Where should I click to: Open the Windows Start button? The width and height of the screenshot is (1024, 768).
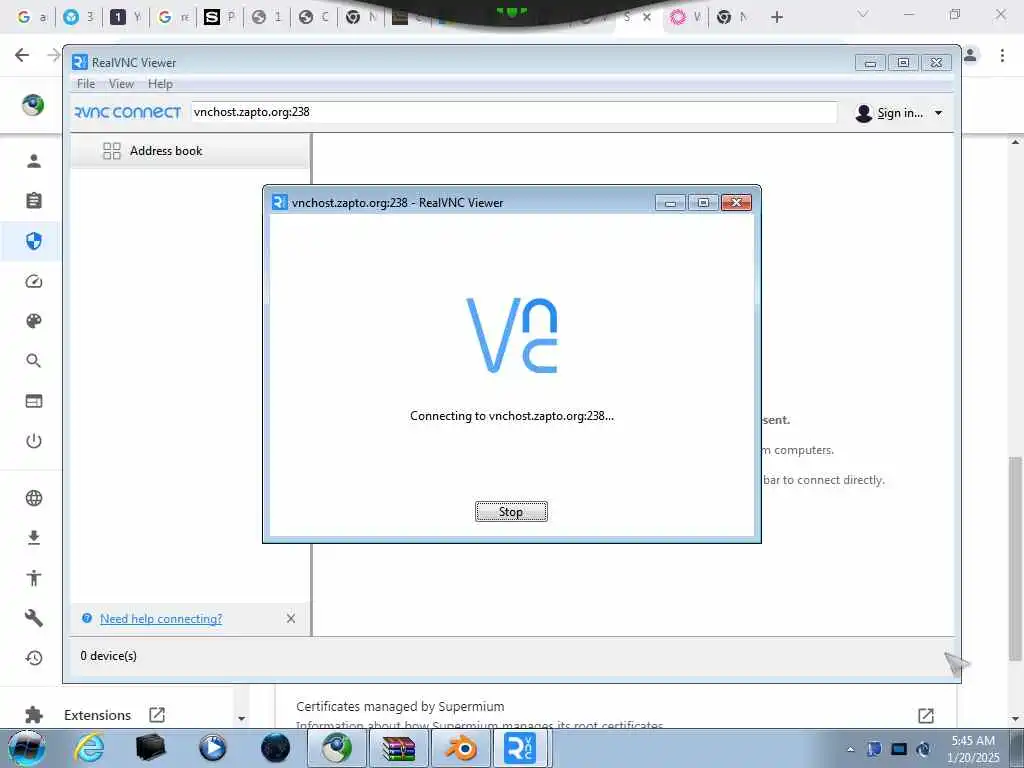coord(26,748)
